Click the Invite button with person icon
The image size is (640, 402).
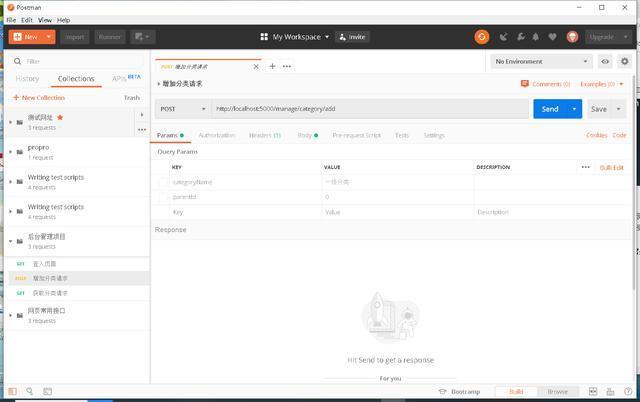(x=350, y=37)
